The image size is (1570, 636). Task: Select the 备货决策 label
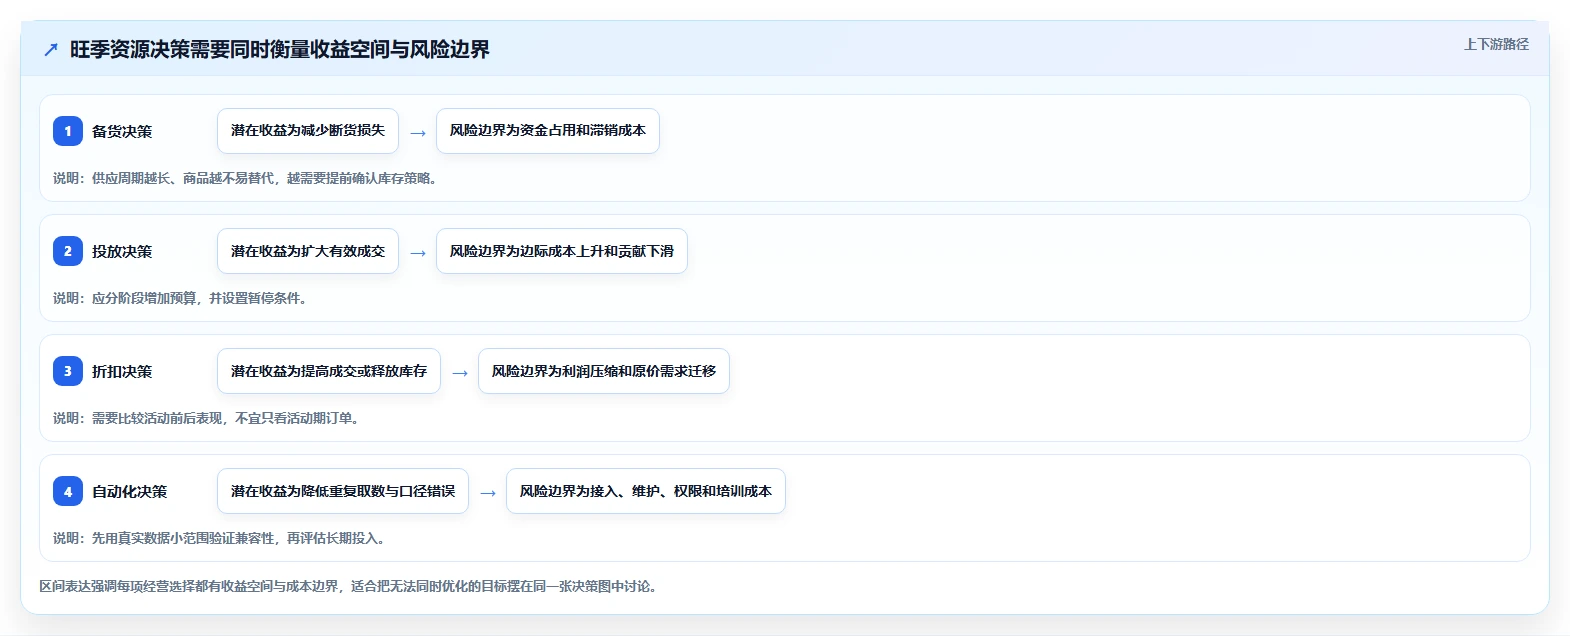122,131
